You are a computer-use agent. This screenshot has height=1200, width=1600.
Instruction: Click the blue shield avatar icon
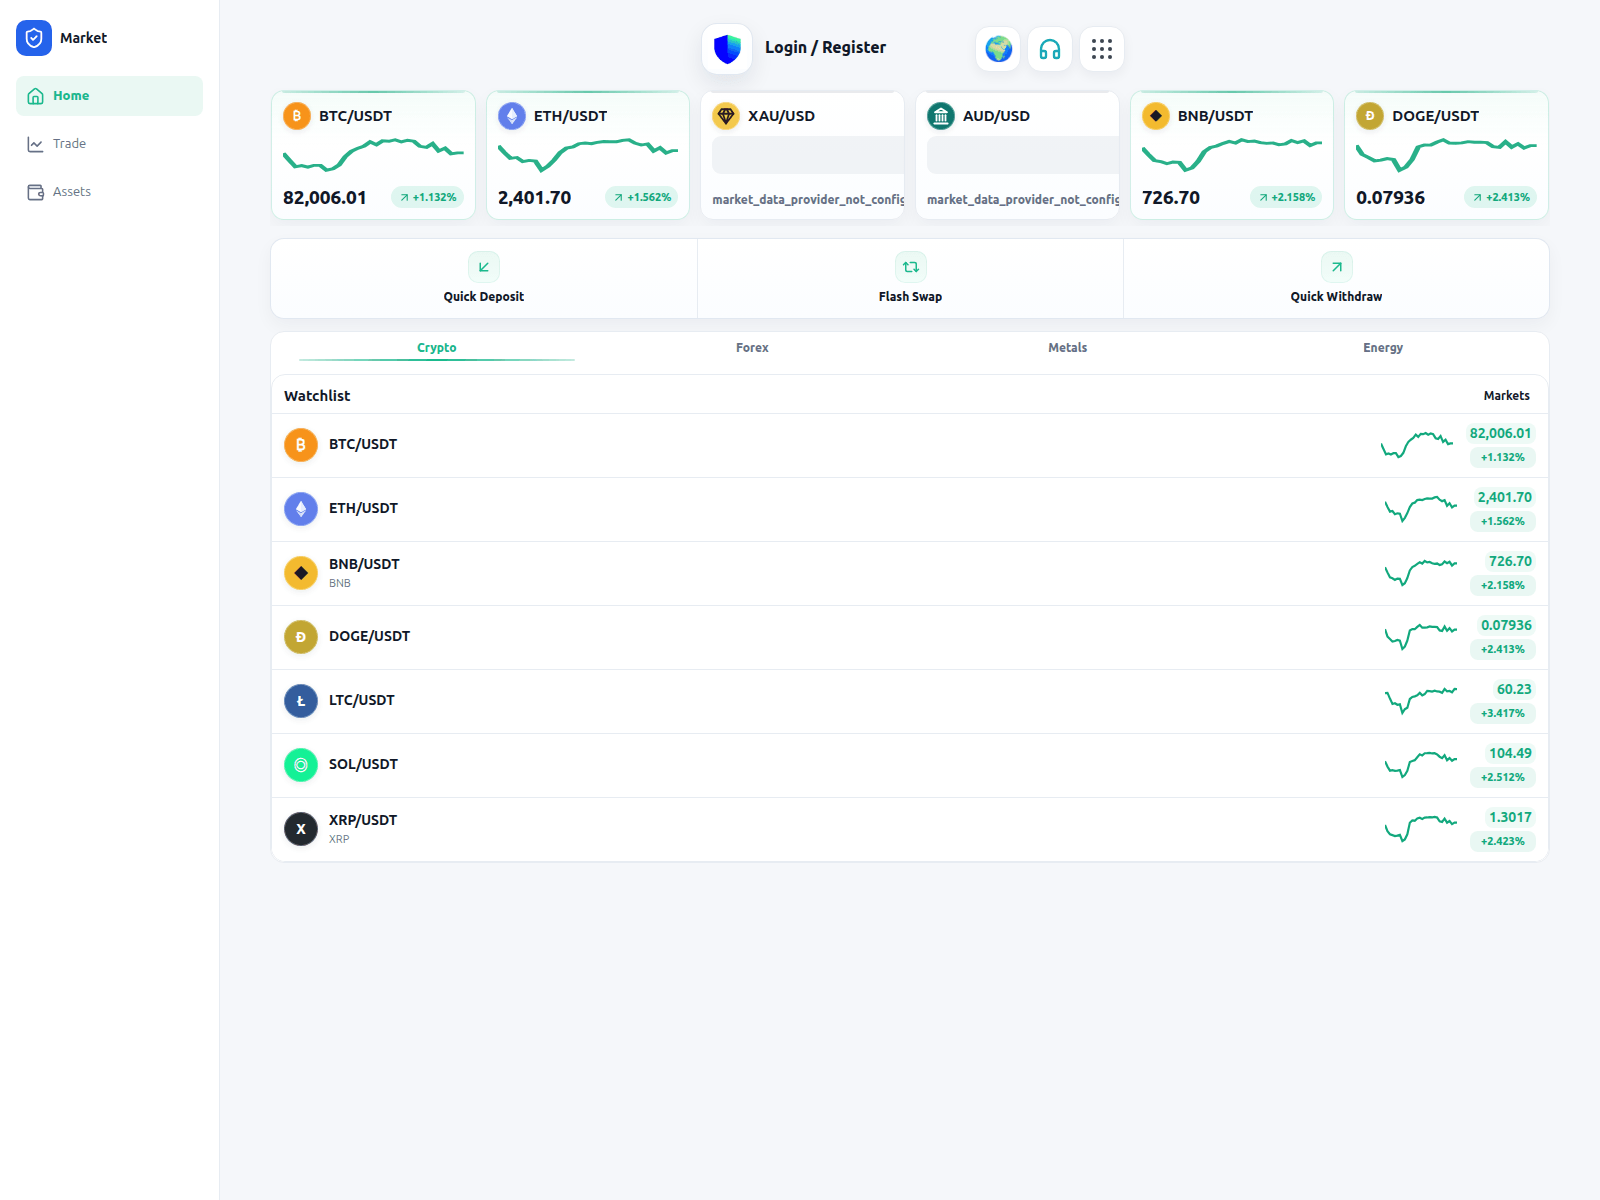(727, 49)
